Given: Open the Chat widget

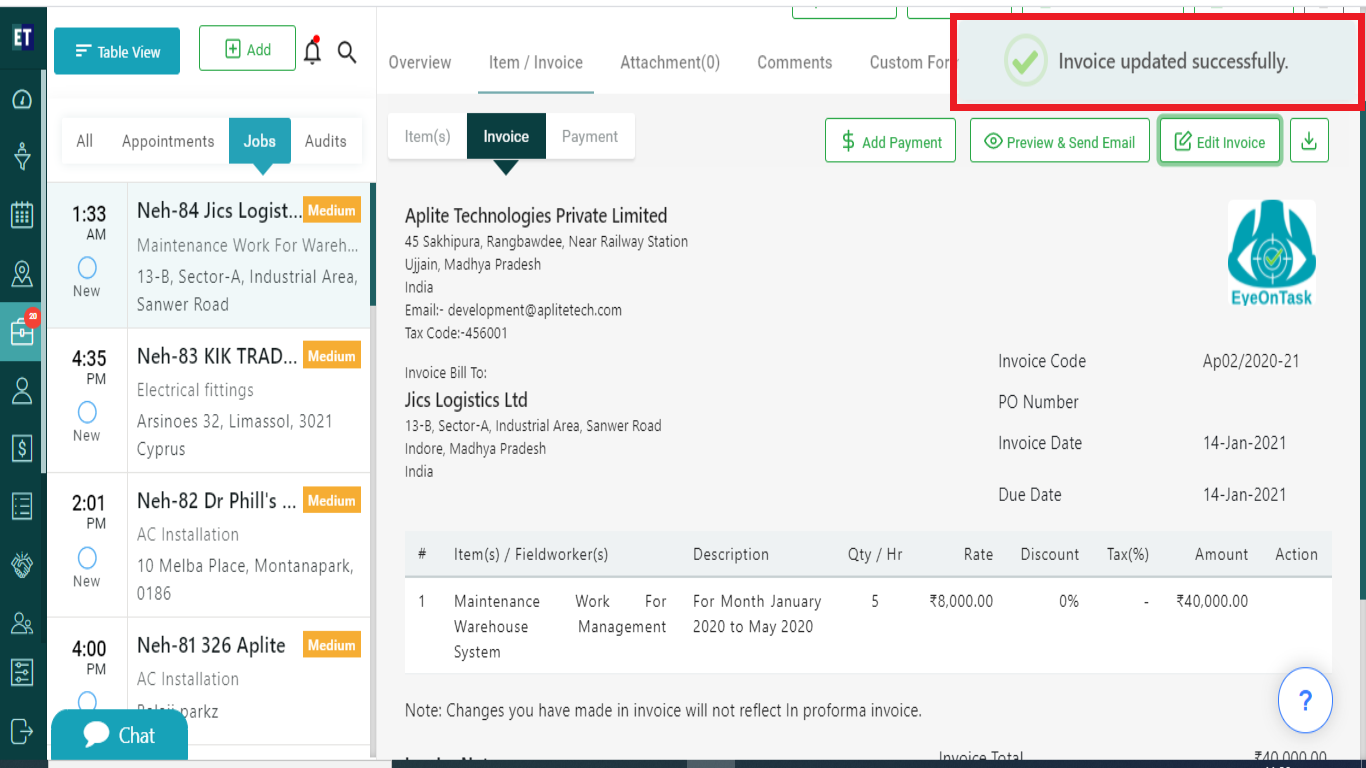Looking at the screenshot, I should coord(119,736).
